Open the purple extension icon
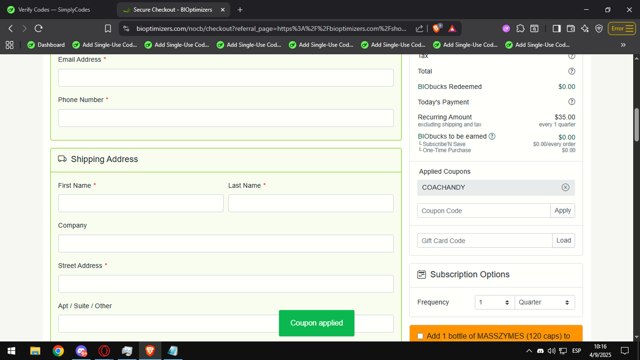 (506, 29)
